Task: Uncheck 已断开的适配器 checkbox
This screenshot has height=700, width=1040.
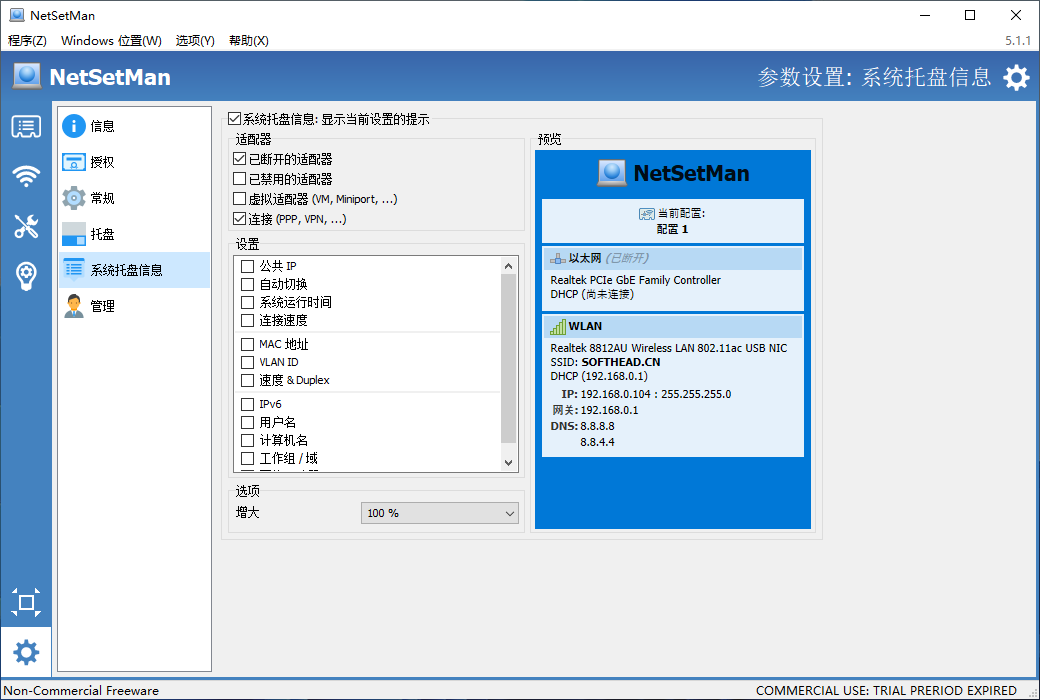Action: (240, 159)
